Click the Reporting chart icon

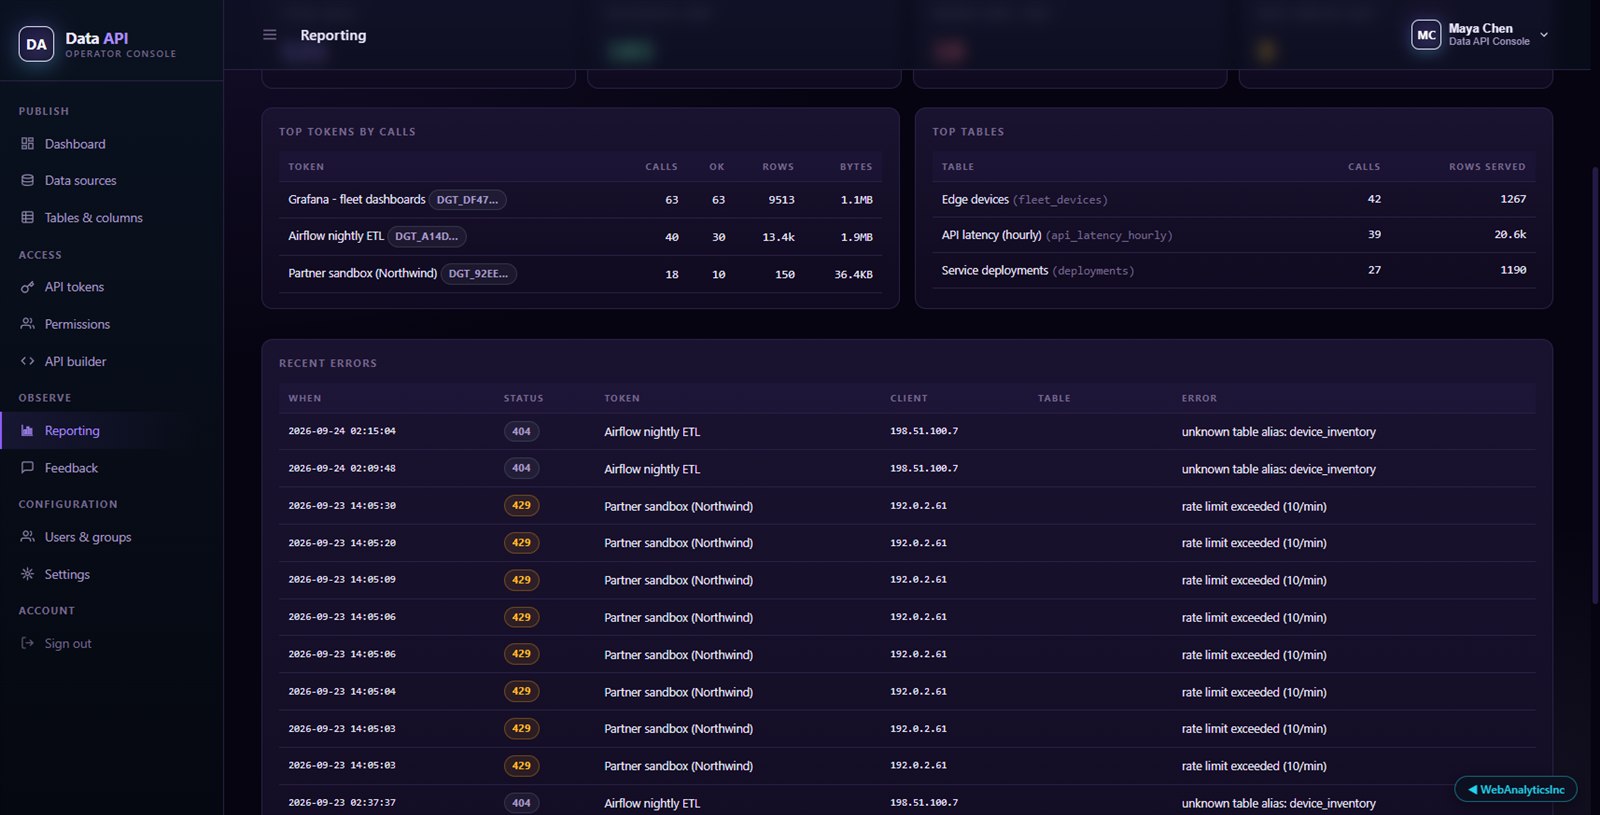click(28, 431)
